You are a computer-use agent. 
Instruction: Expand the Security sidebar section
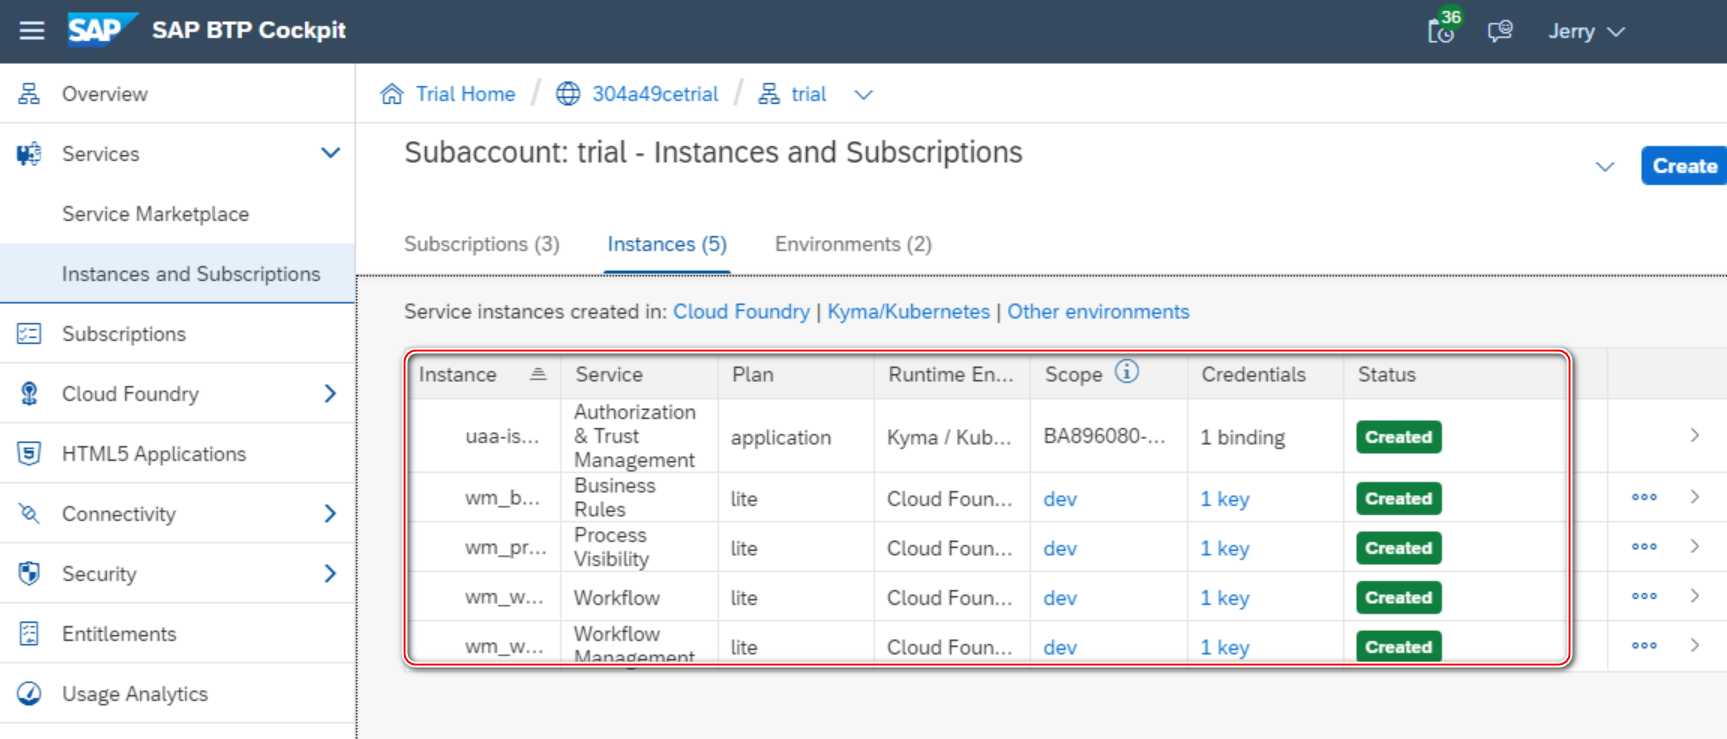330,574
